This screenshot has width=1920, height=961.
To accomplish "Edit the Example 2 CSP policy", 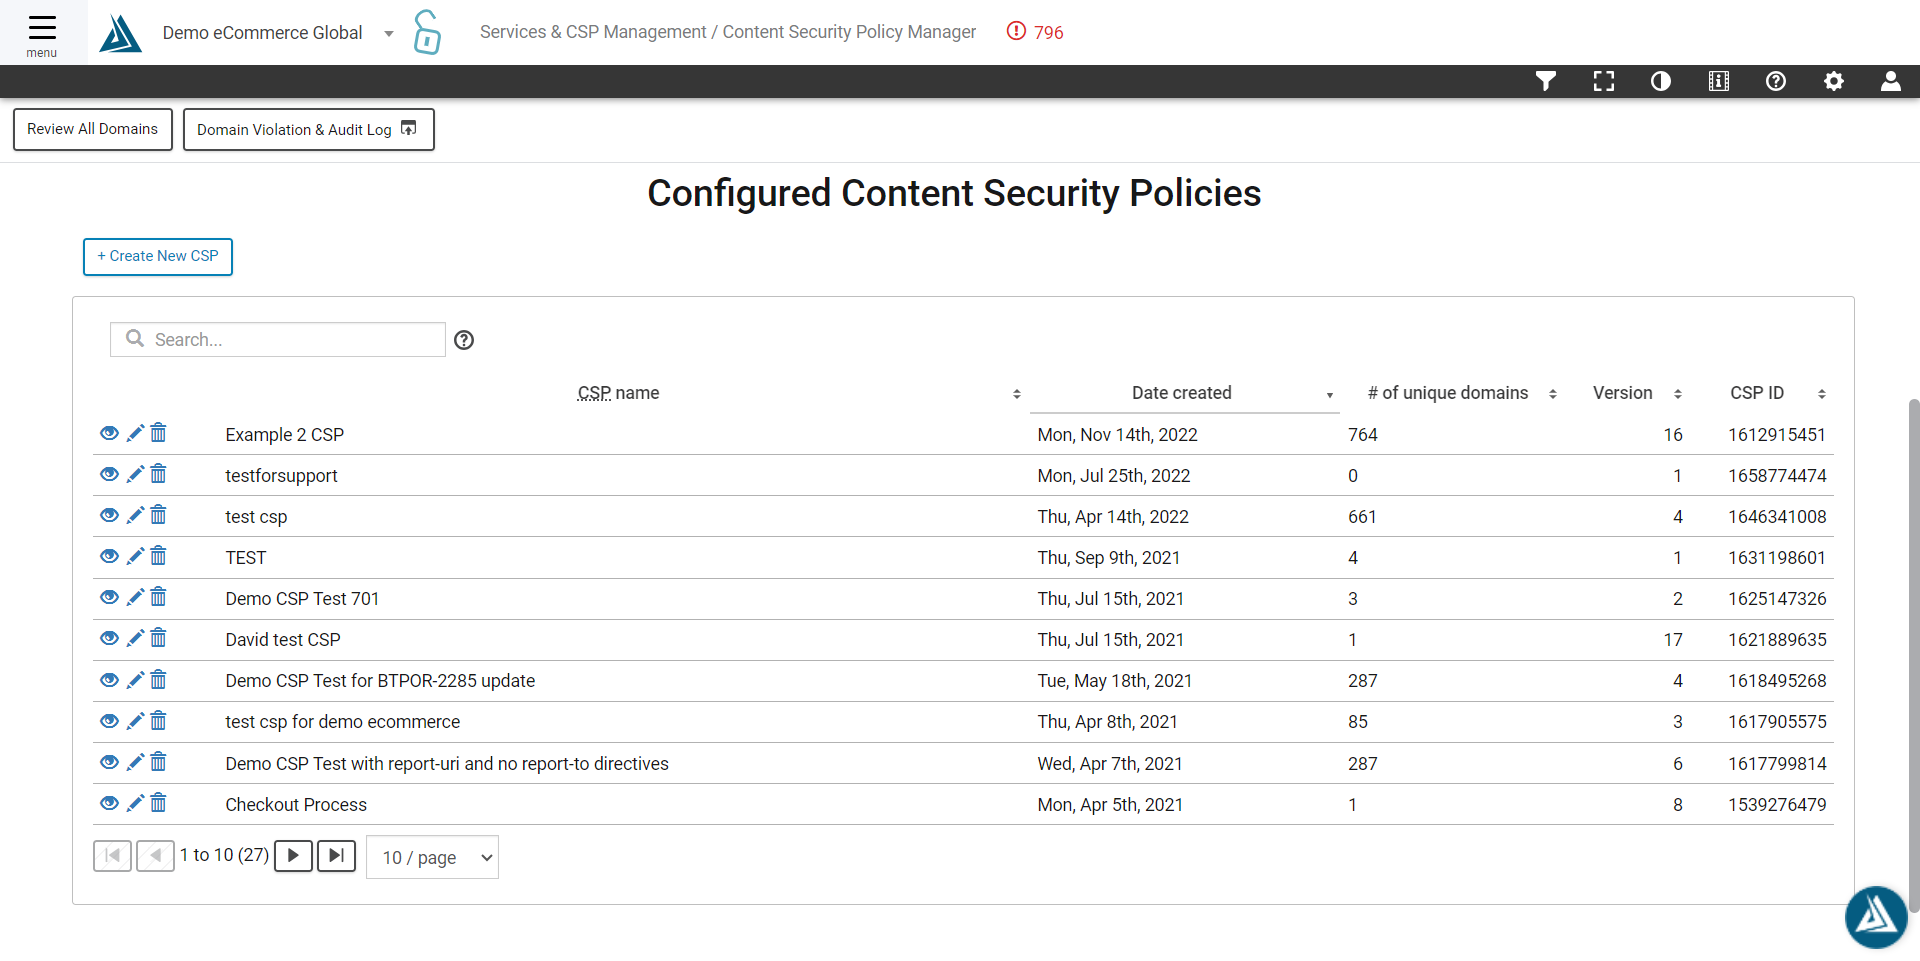I will tap(135, 433).
